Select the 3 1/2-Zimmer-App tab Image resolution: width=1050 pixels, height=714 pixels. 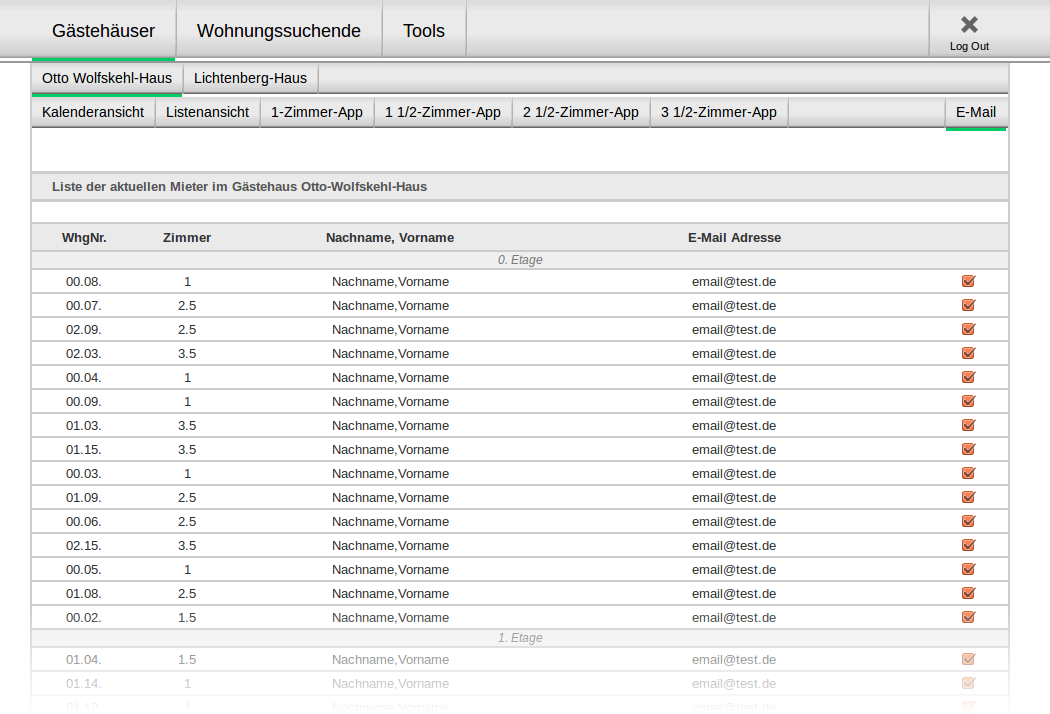[719, 112]
